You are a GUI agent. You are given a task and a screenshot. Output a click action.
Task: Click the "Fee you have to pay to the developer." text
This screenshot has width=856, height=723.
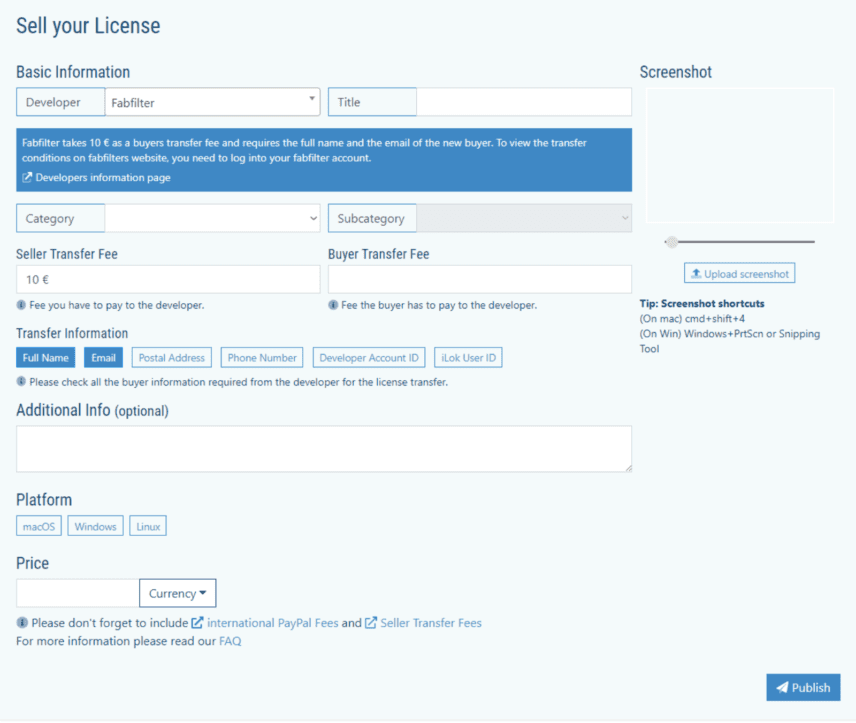(117, 305)
